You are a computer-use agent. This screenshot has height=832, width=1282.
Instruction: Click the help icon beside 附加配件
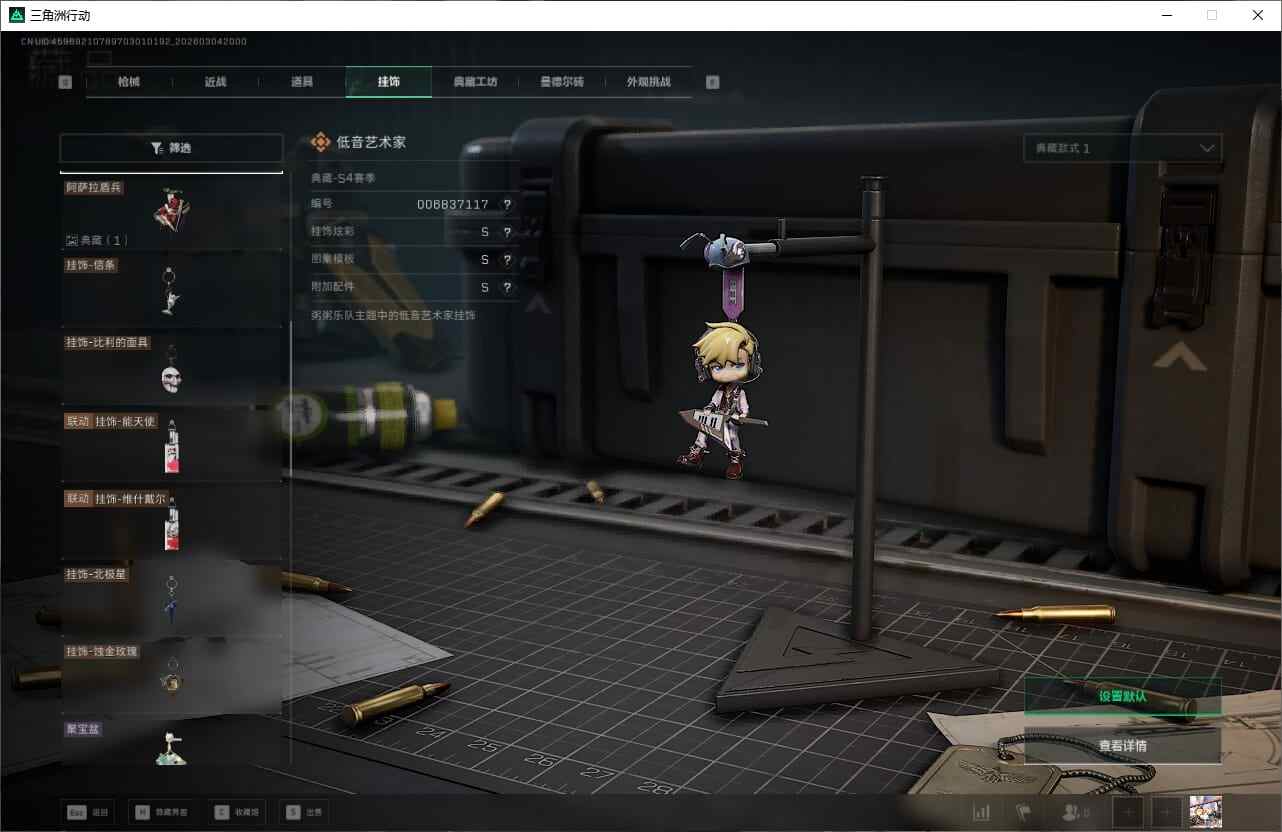coord(507,287)
